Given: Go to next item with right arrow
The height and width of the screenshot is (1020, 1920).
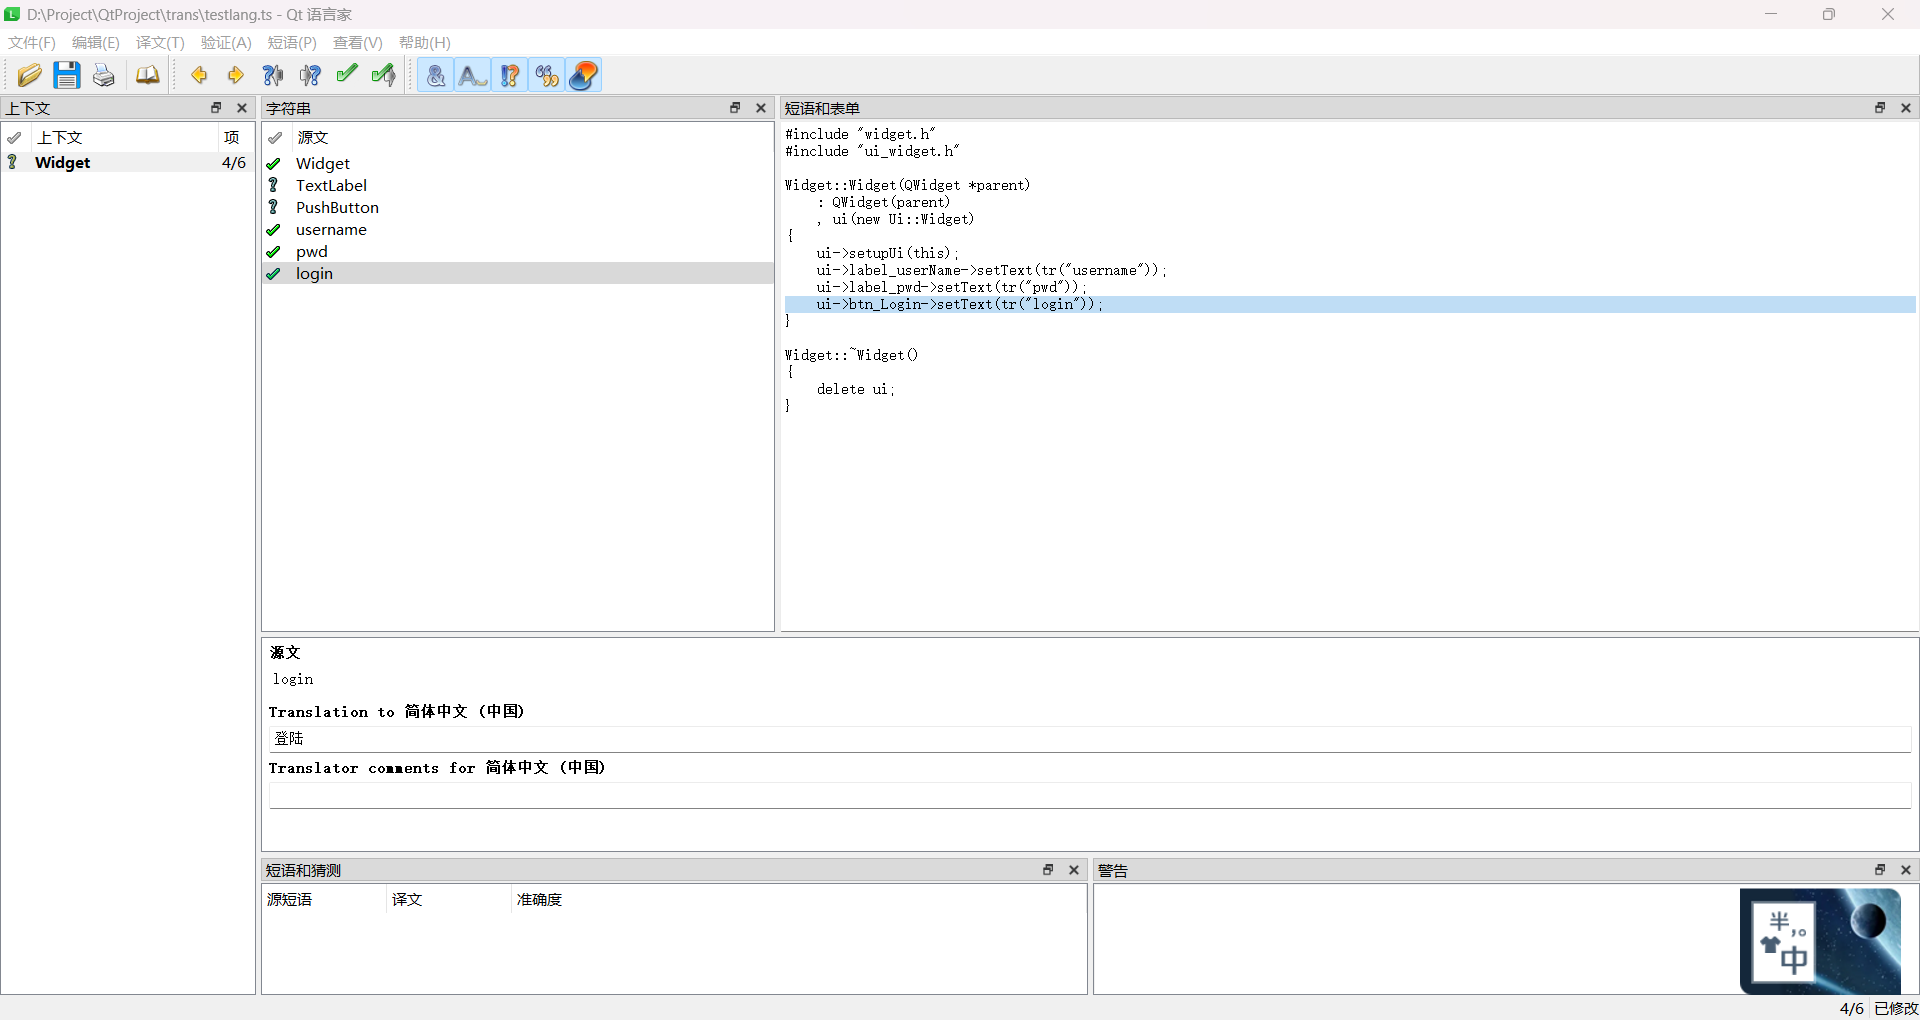Looking at the screenshot, I should [x=236, y=75].
